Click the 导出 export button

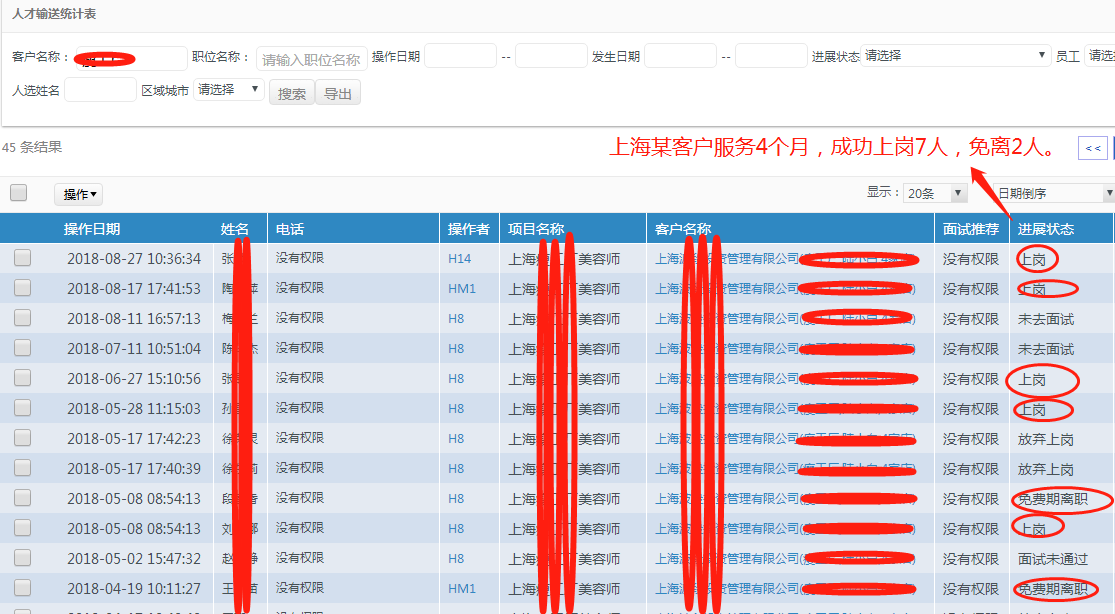click(x=338, y=93)
